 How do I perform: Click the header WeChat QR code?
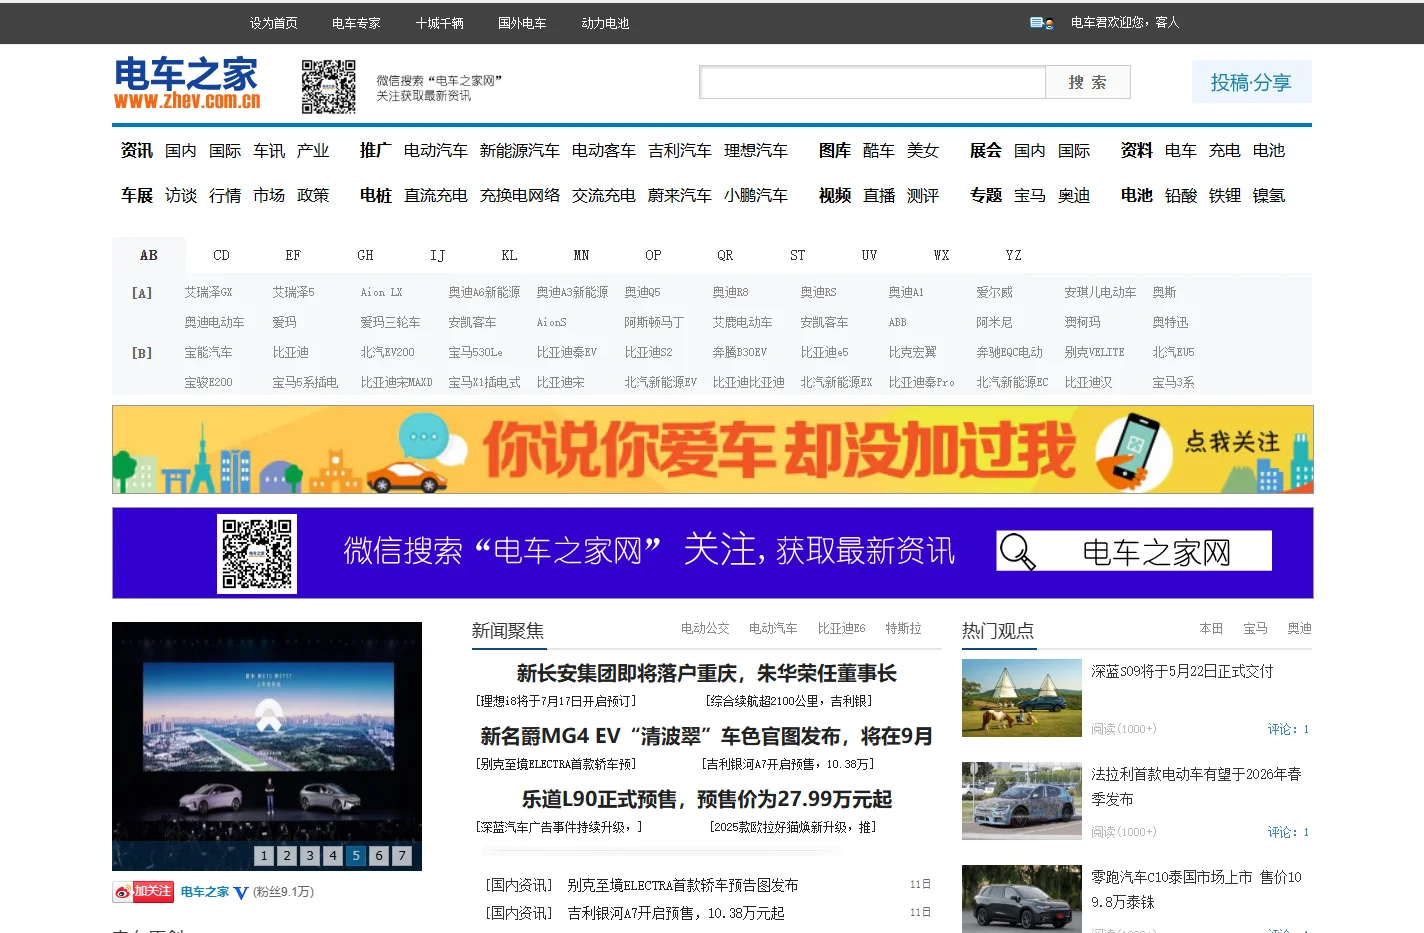[329, 86]
